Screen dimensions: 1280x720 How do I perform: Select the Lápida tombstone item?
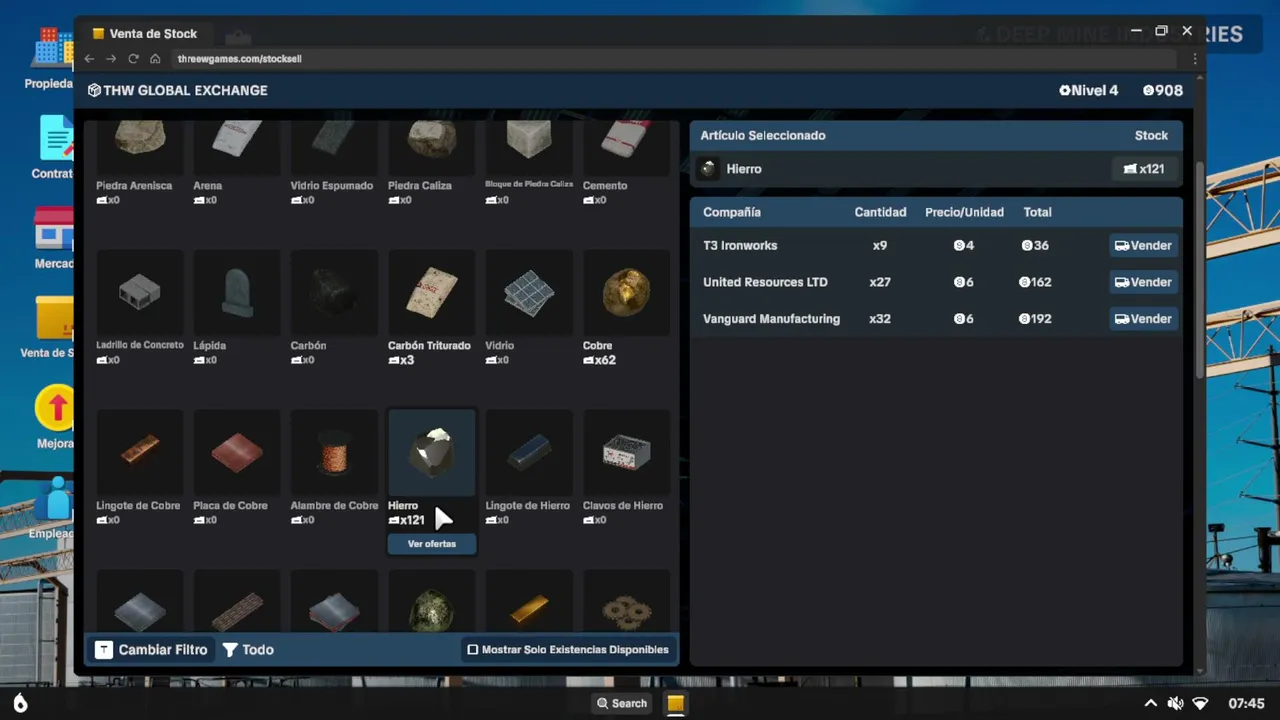(236, 293)
